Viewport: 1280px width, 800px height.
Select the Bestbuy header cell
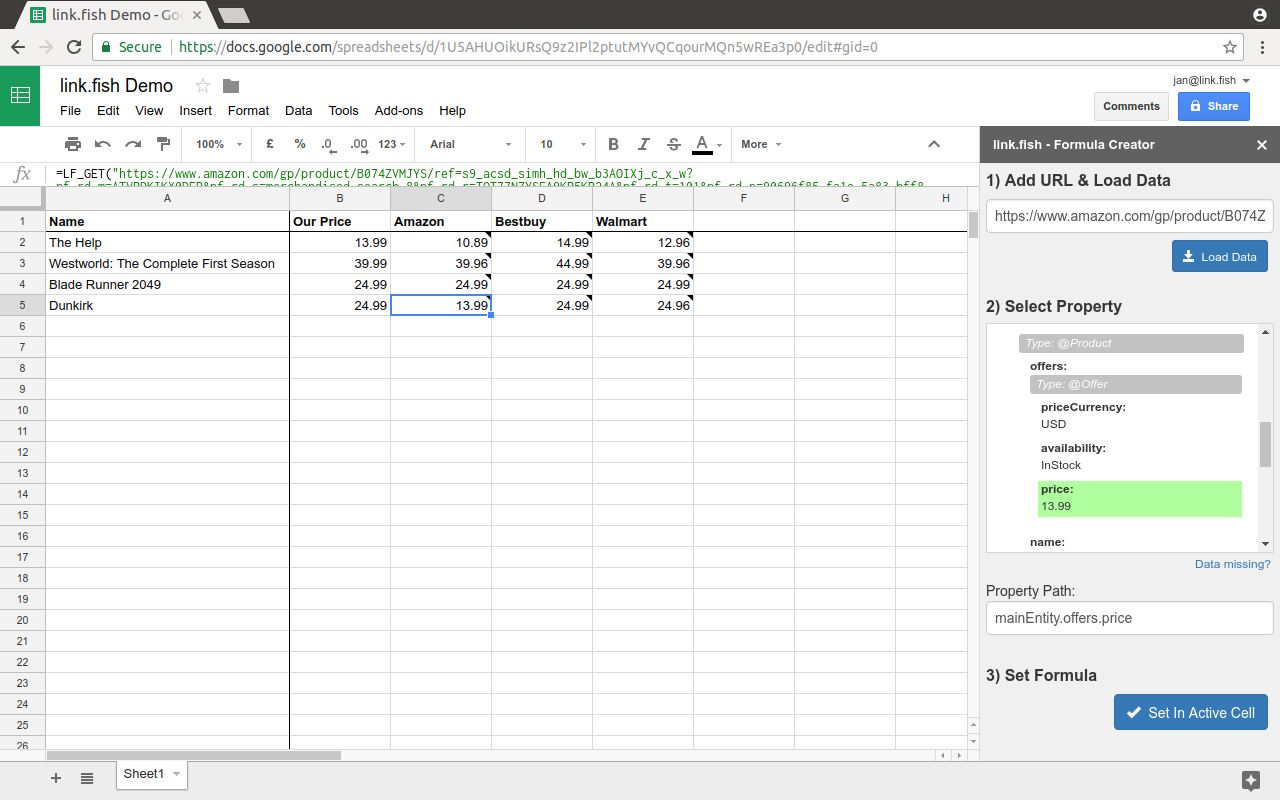542,221
